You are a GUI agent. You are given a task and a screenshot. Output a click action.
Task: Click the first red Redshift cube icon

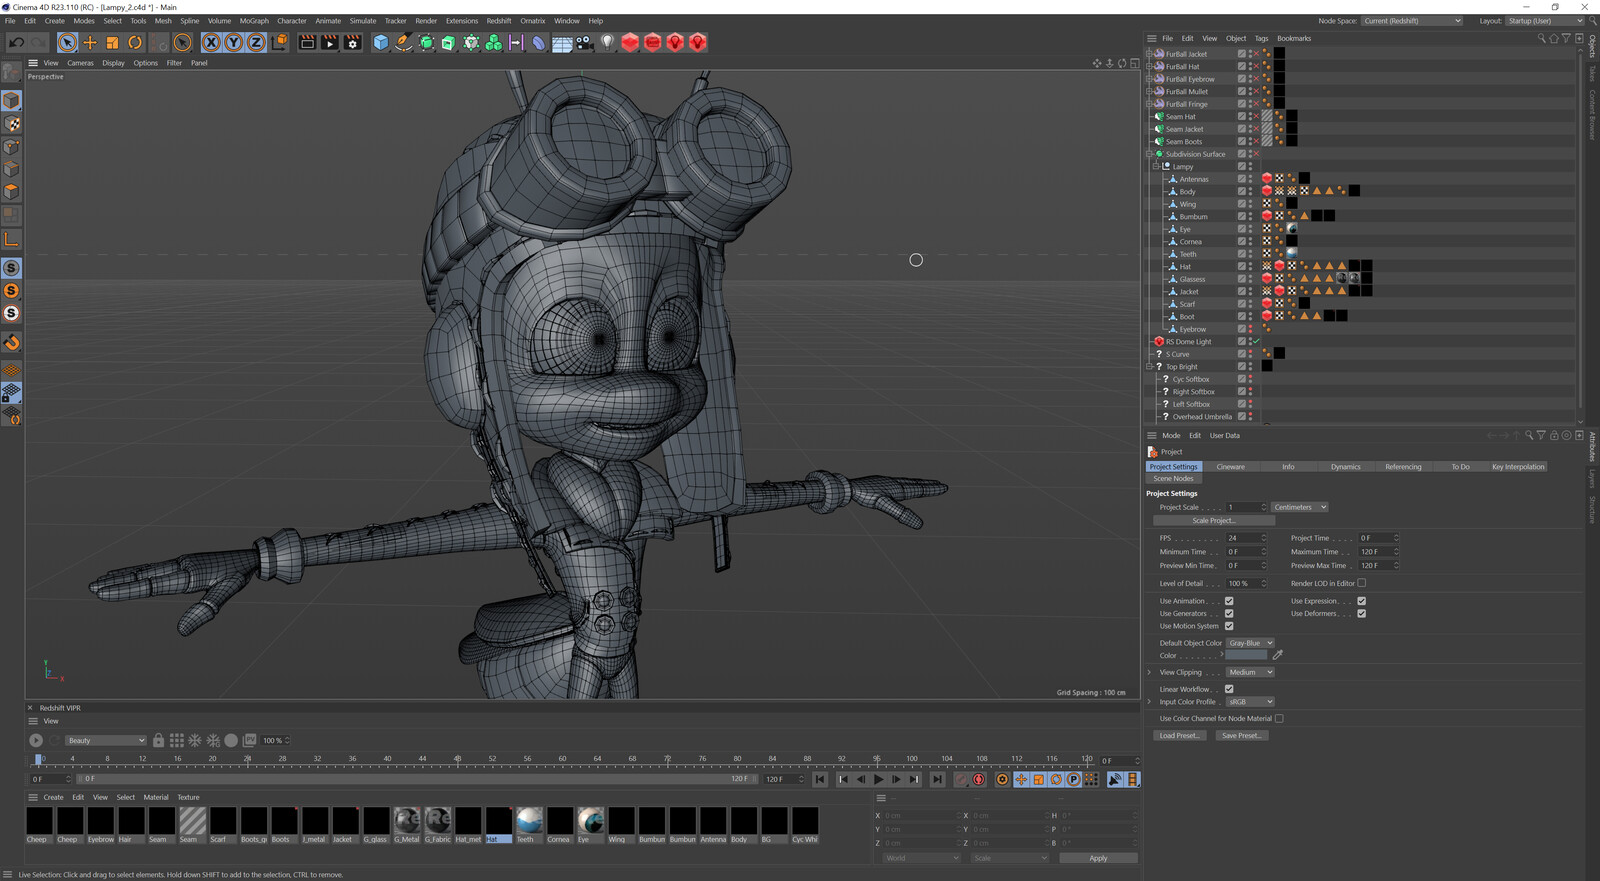[x=630, y=42]
